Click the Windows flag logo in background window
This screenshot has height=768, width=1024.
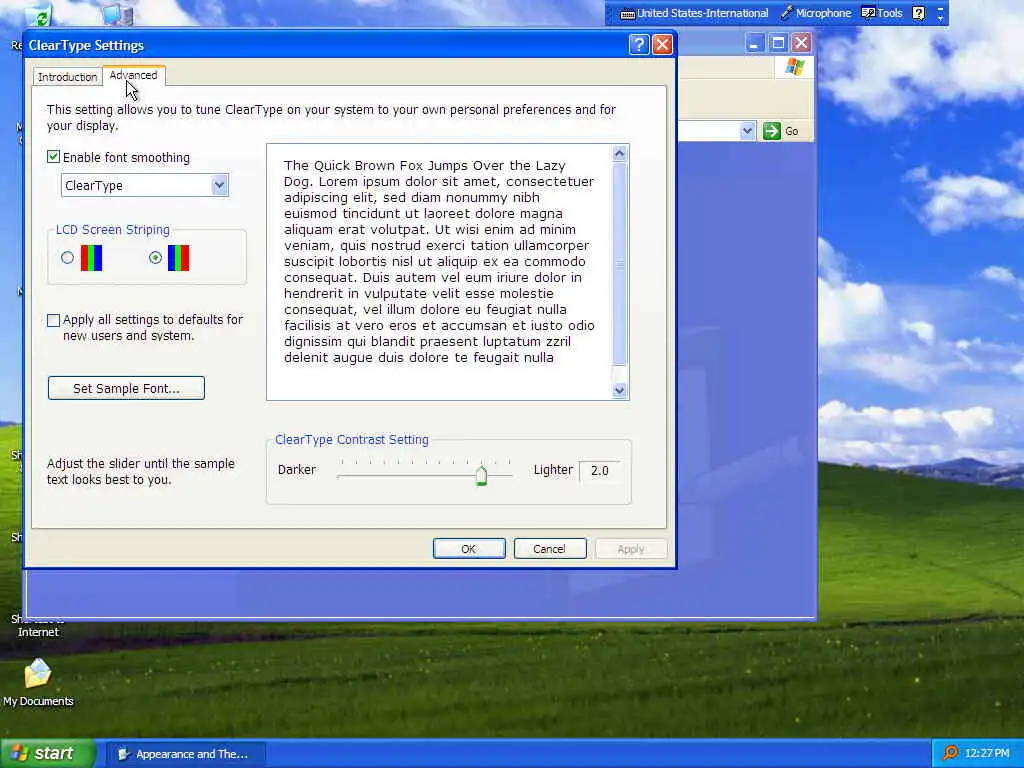tap(795, 66)
